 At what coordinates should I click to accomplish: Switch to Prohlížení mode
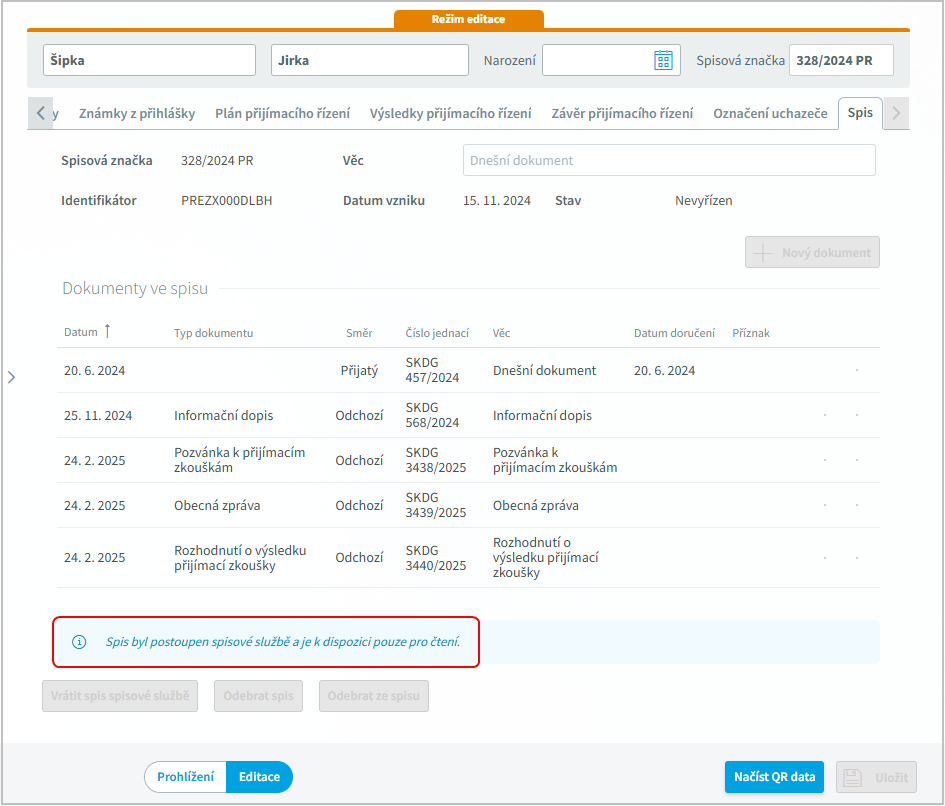(185, 777)
